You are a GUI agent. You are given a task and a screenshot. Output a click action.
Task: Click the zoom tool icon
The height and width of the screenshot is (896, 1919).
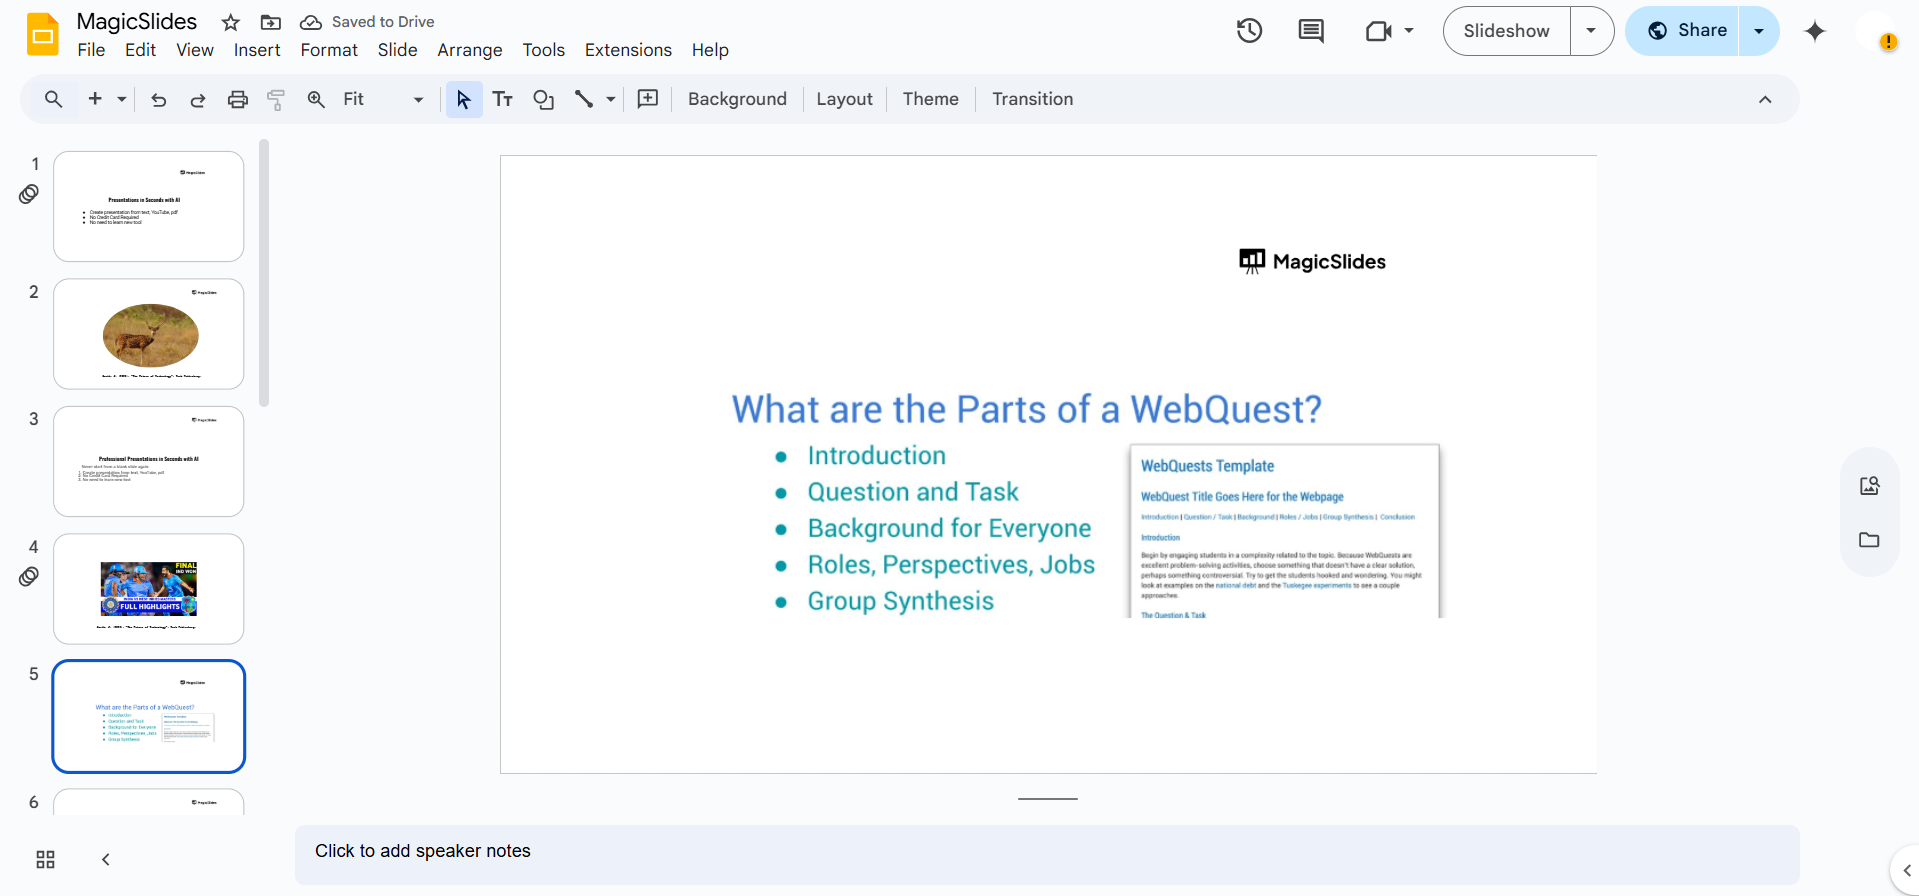point(316,99)
